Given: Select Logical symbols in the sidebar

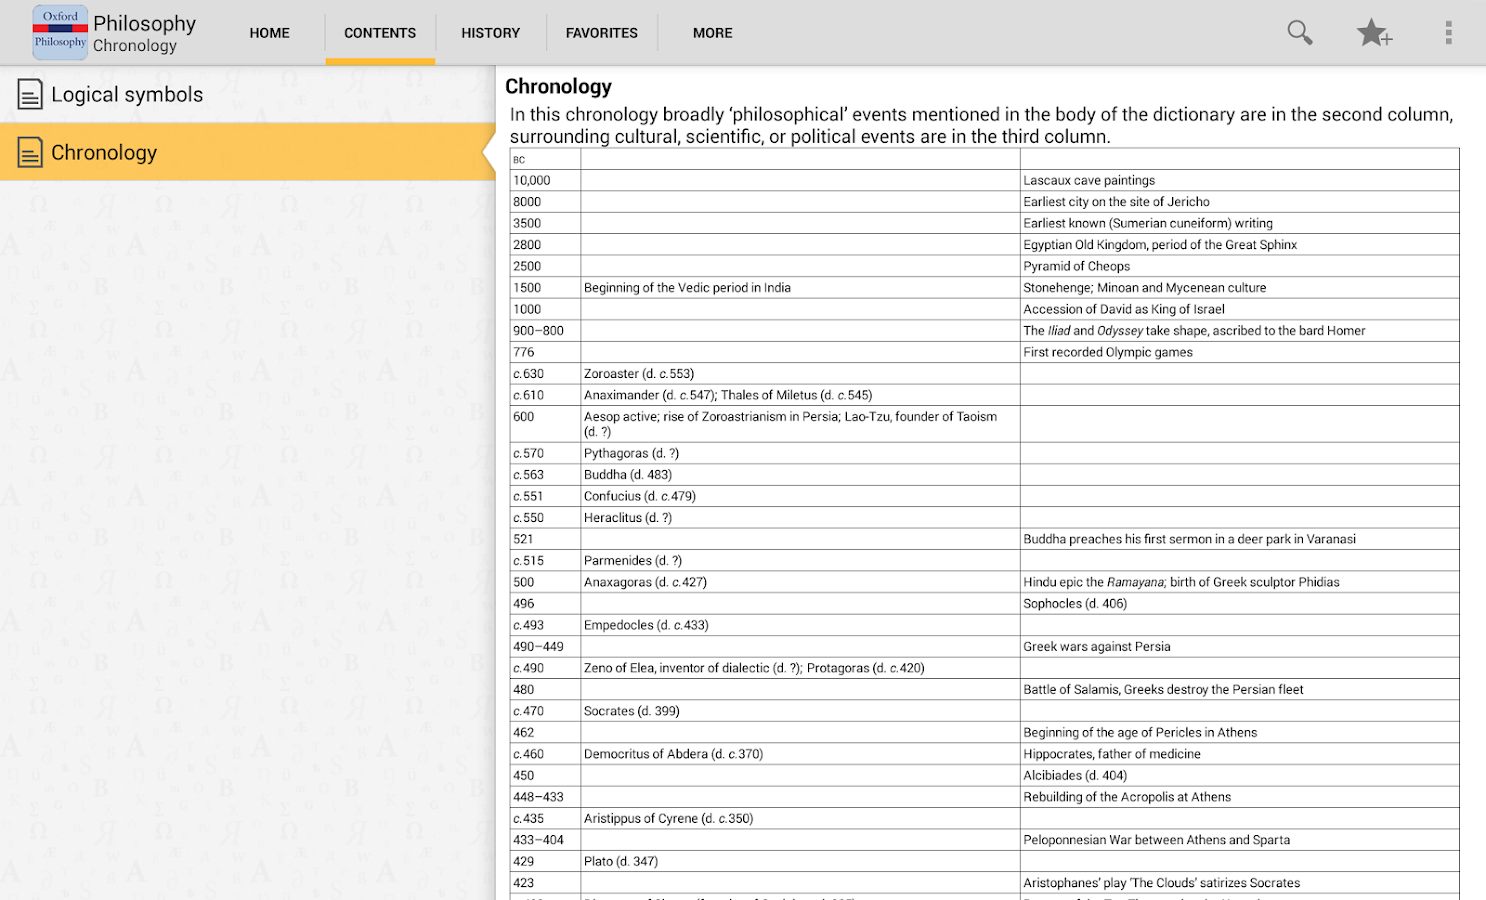Looking at the screenshot, I should pos(125,93).
